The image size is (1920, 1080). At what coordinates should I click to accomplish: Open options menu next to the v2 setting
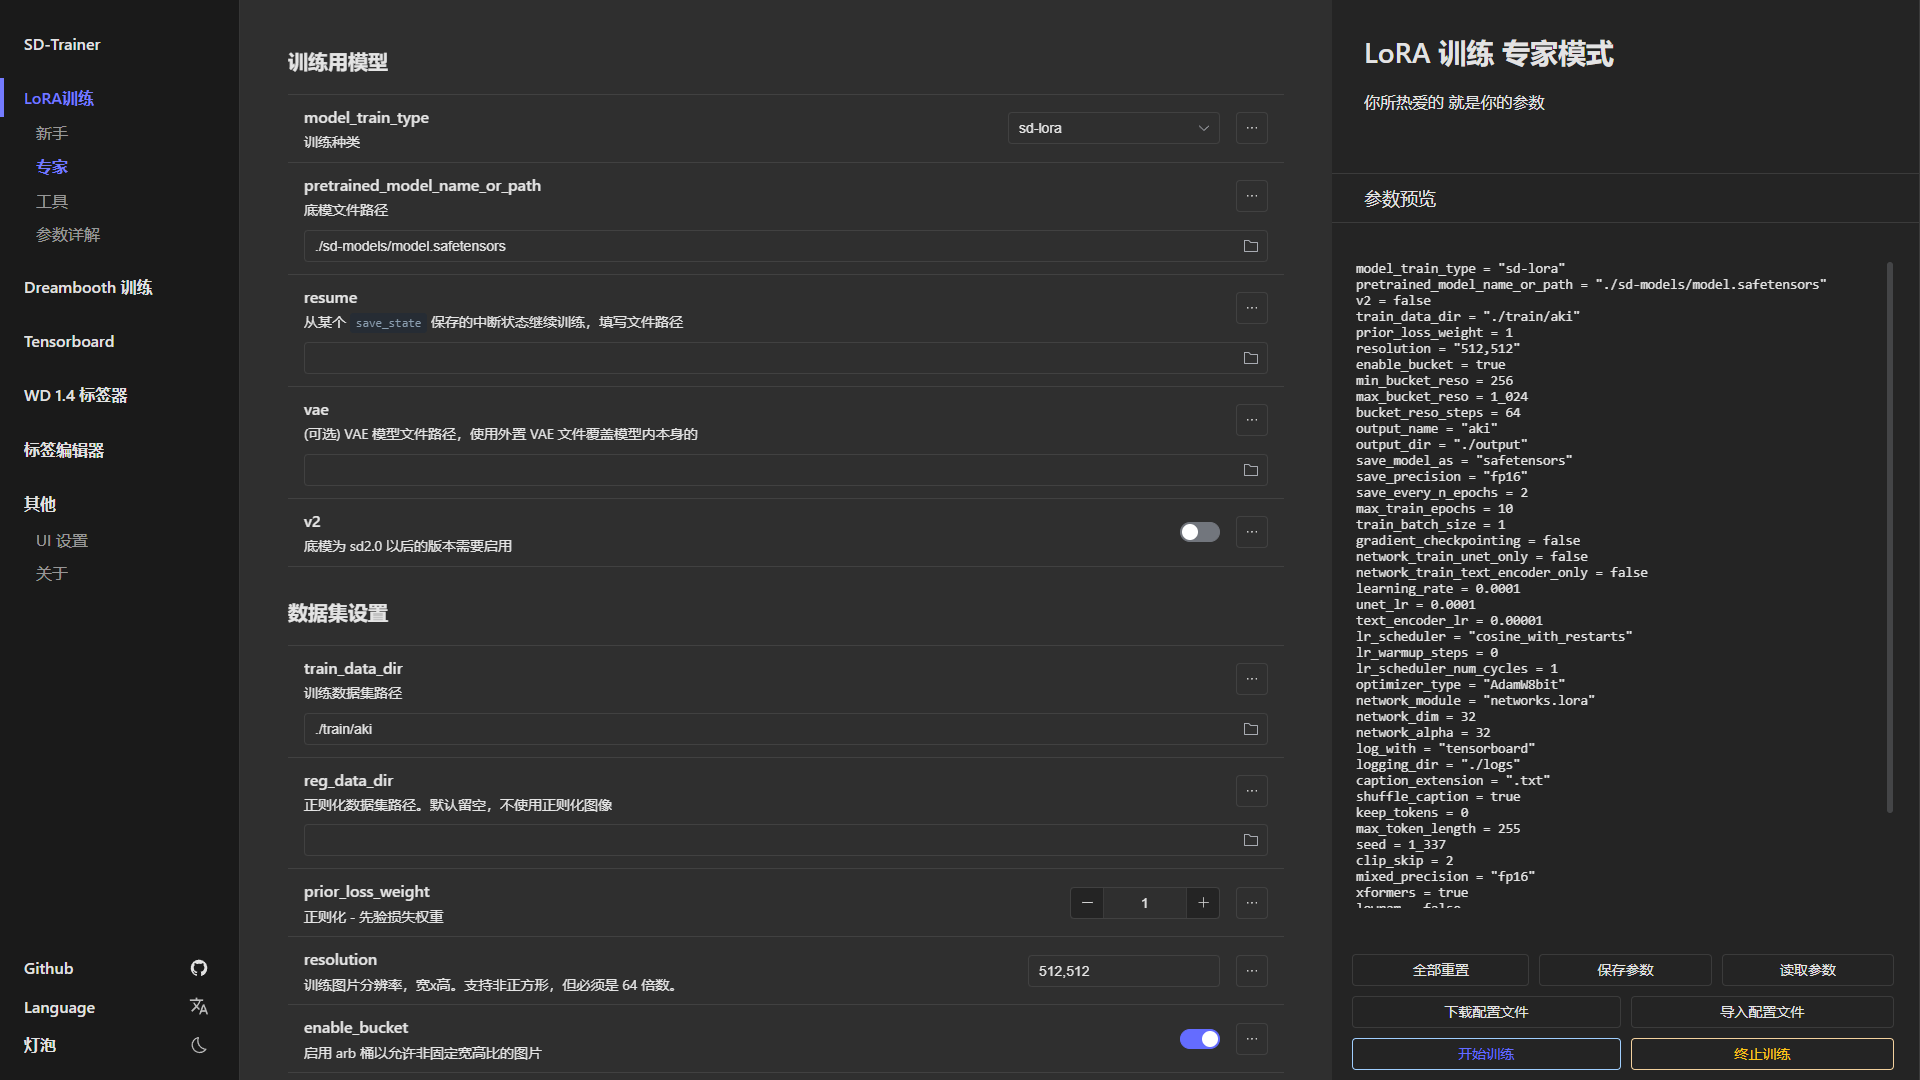[x=1251, y=532]
